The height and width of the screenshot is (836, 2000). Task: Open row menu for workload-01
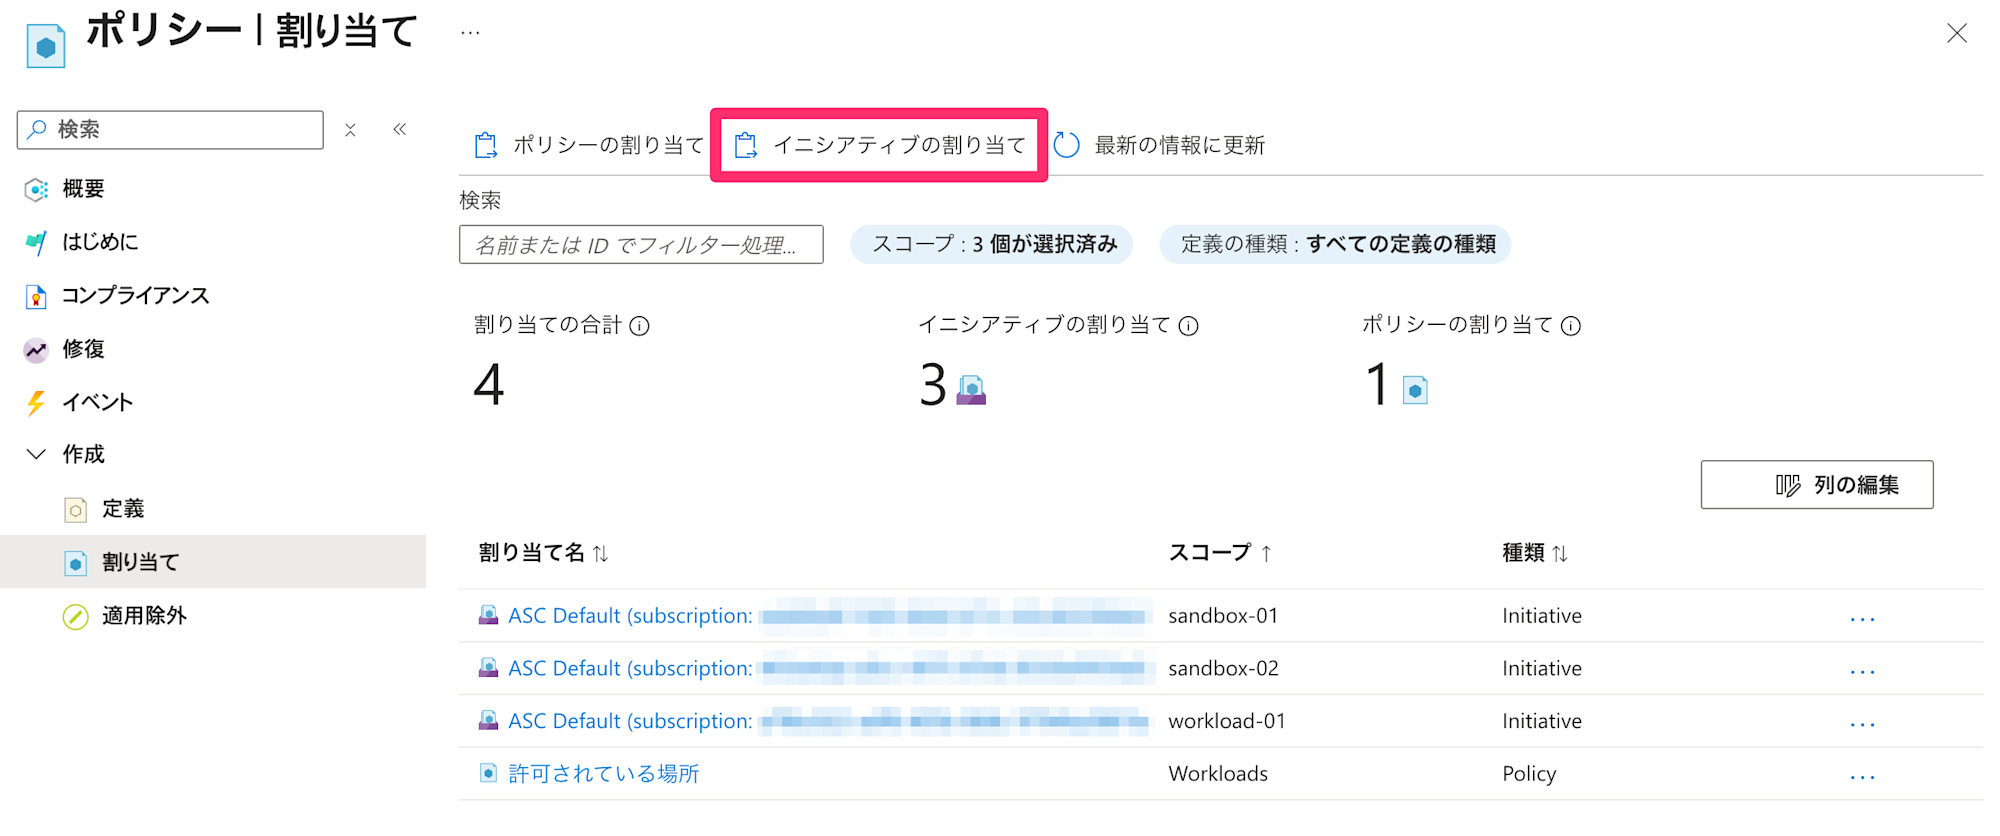(1862, 724)
